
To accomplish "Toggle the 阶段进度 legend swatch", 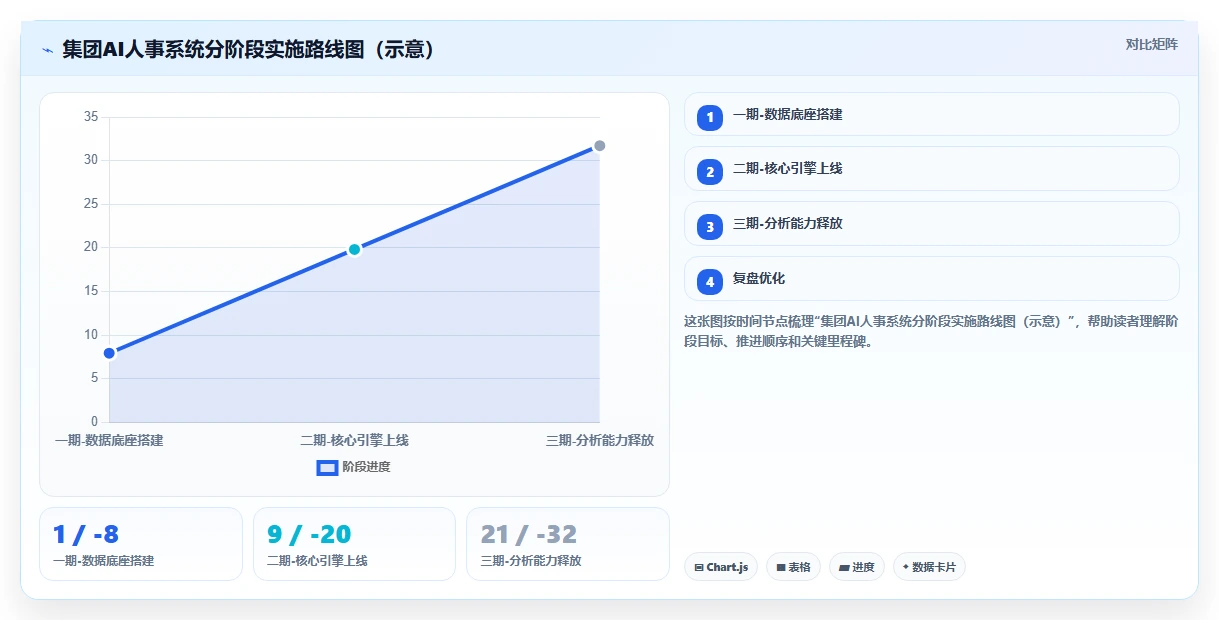I will pos(327,467).
